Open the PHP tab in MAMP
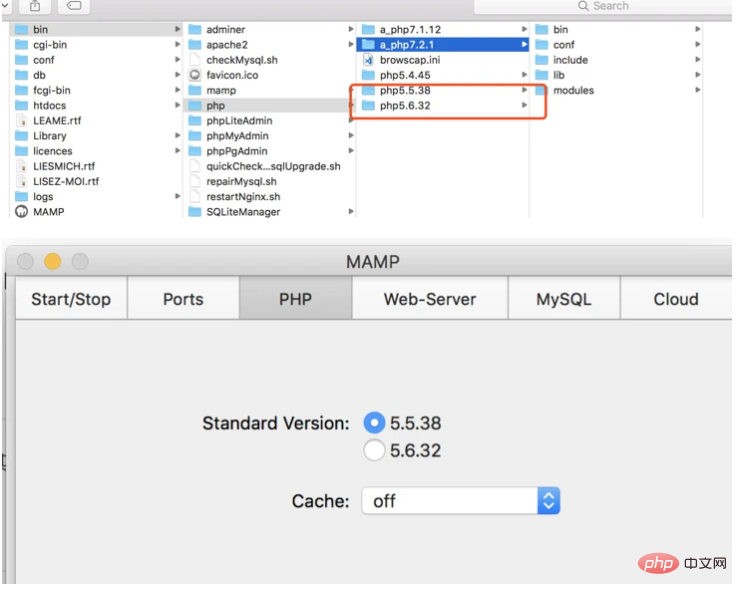The width and height of the screenshot is (737, 596). tap(296, 299)
